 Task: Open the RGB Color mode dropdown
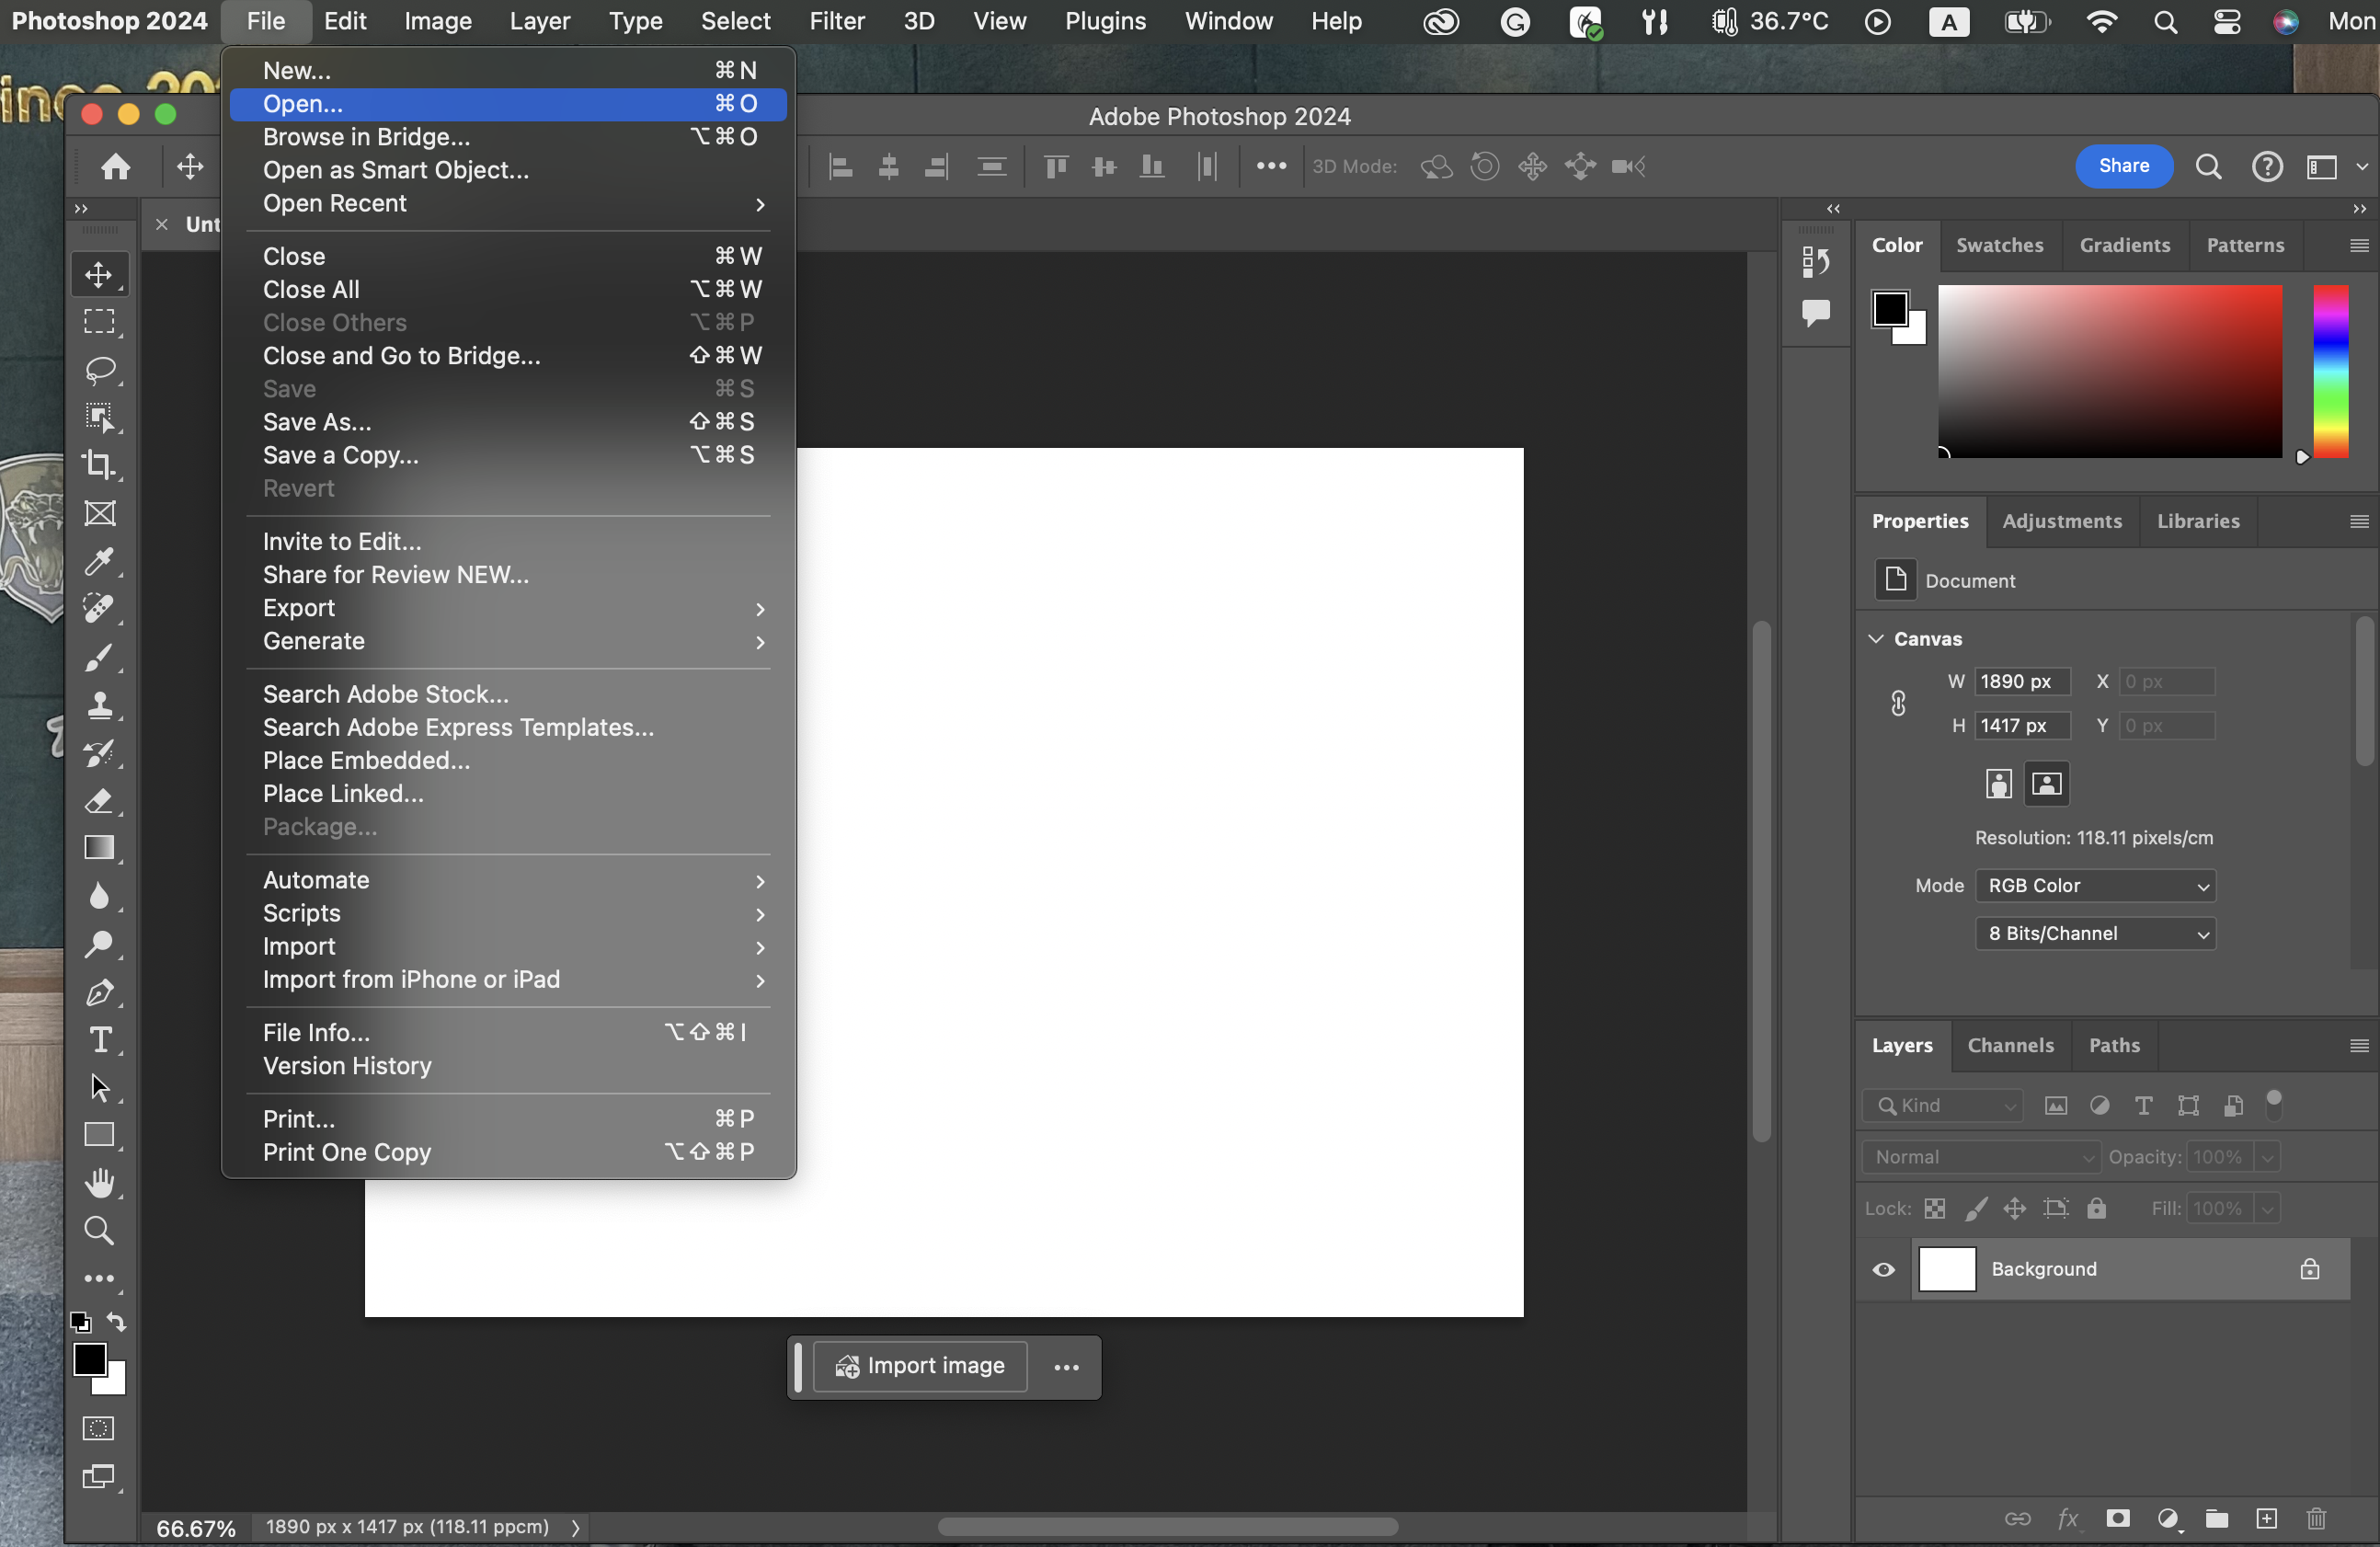click(x=2095, y=885)
